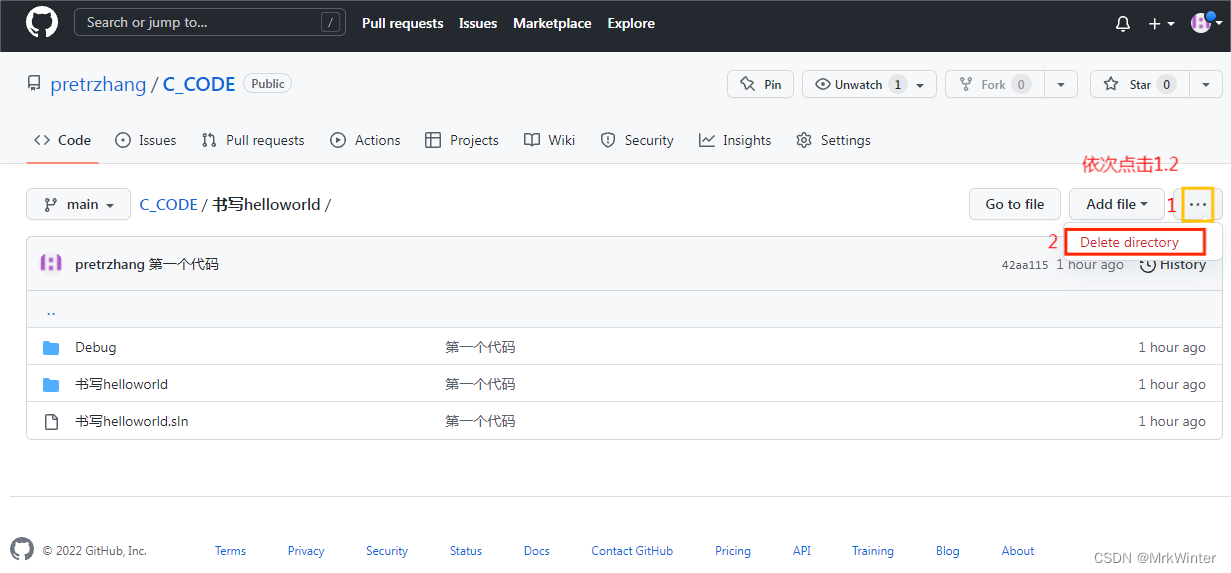
Task: Click the file icon of 书写helloworld.sln
Action: (51, 421)
